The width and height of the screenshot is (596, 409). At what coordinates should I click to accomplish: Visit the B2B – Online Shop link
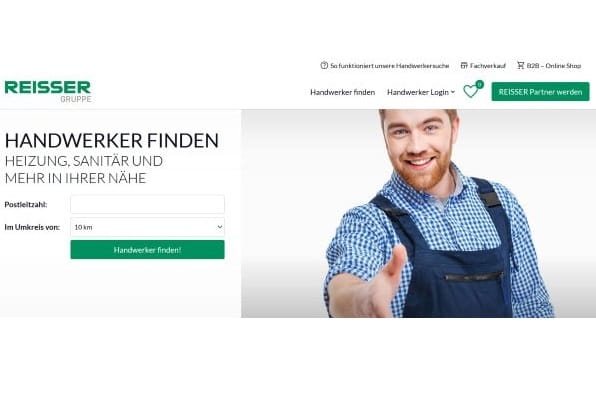coord(554,66)
